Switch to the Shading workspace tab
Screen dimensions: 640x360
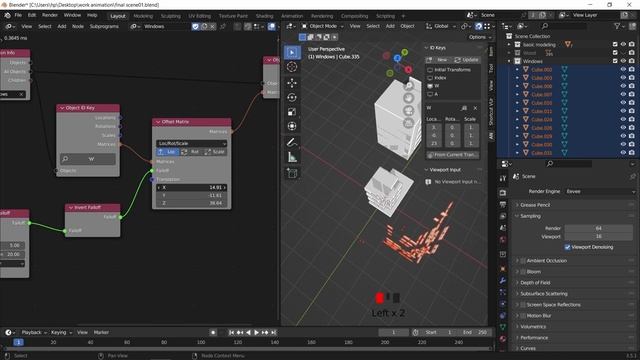pos(264,16)
